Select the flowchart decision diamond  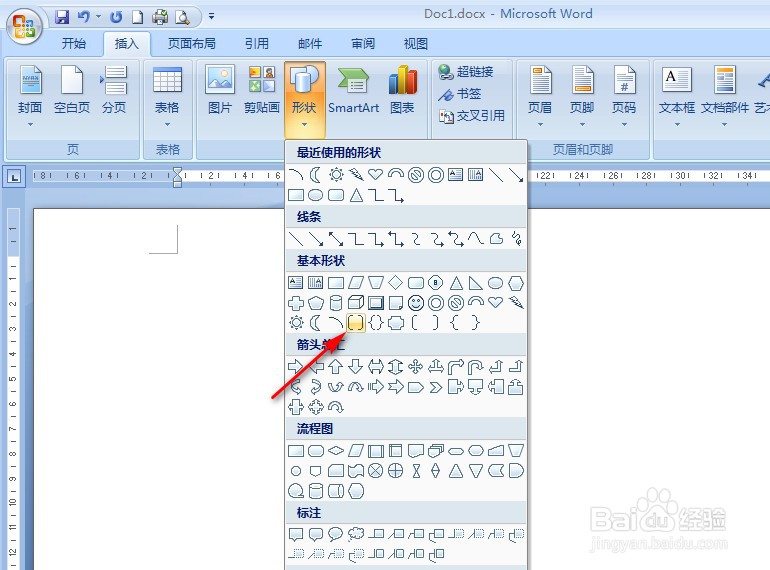point(336,451)
